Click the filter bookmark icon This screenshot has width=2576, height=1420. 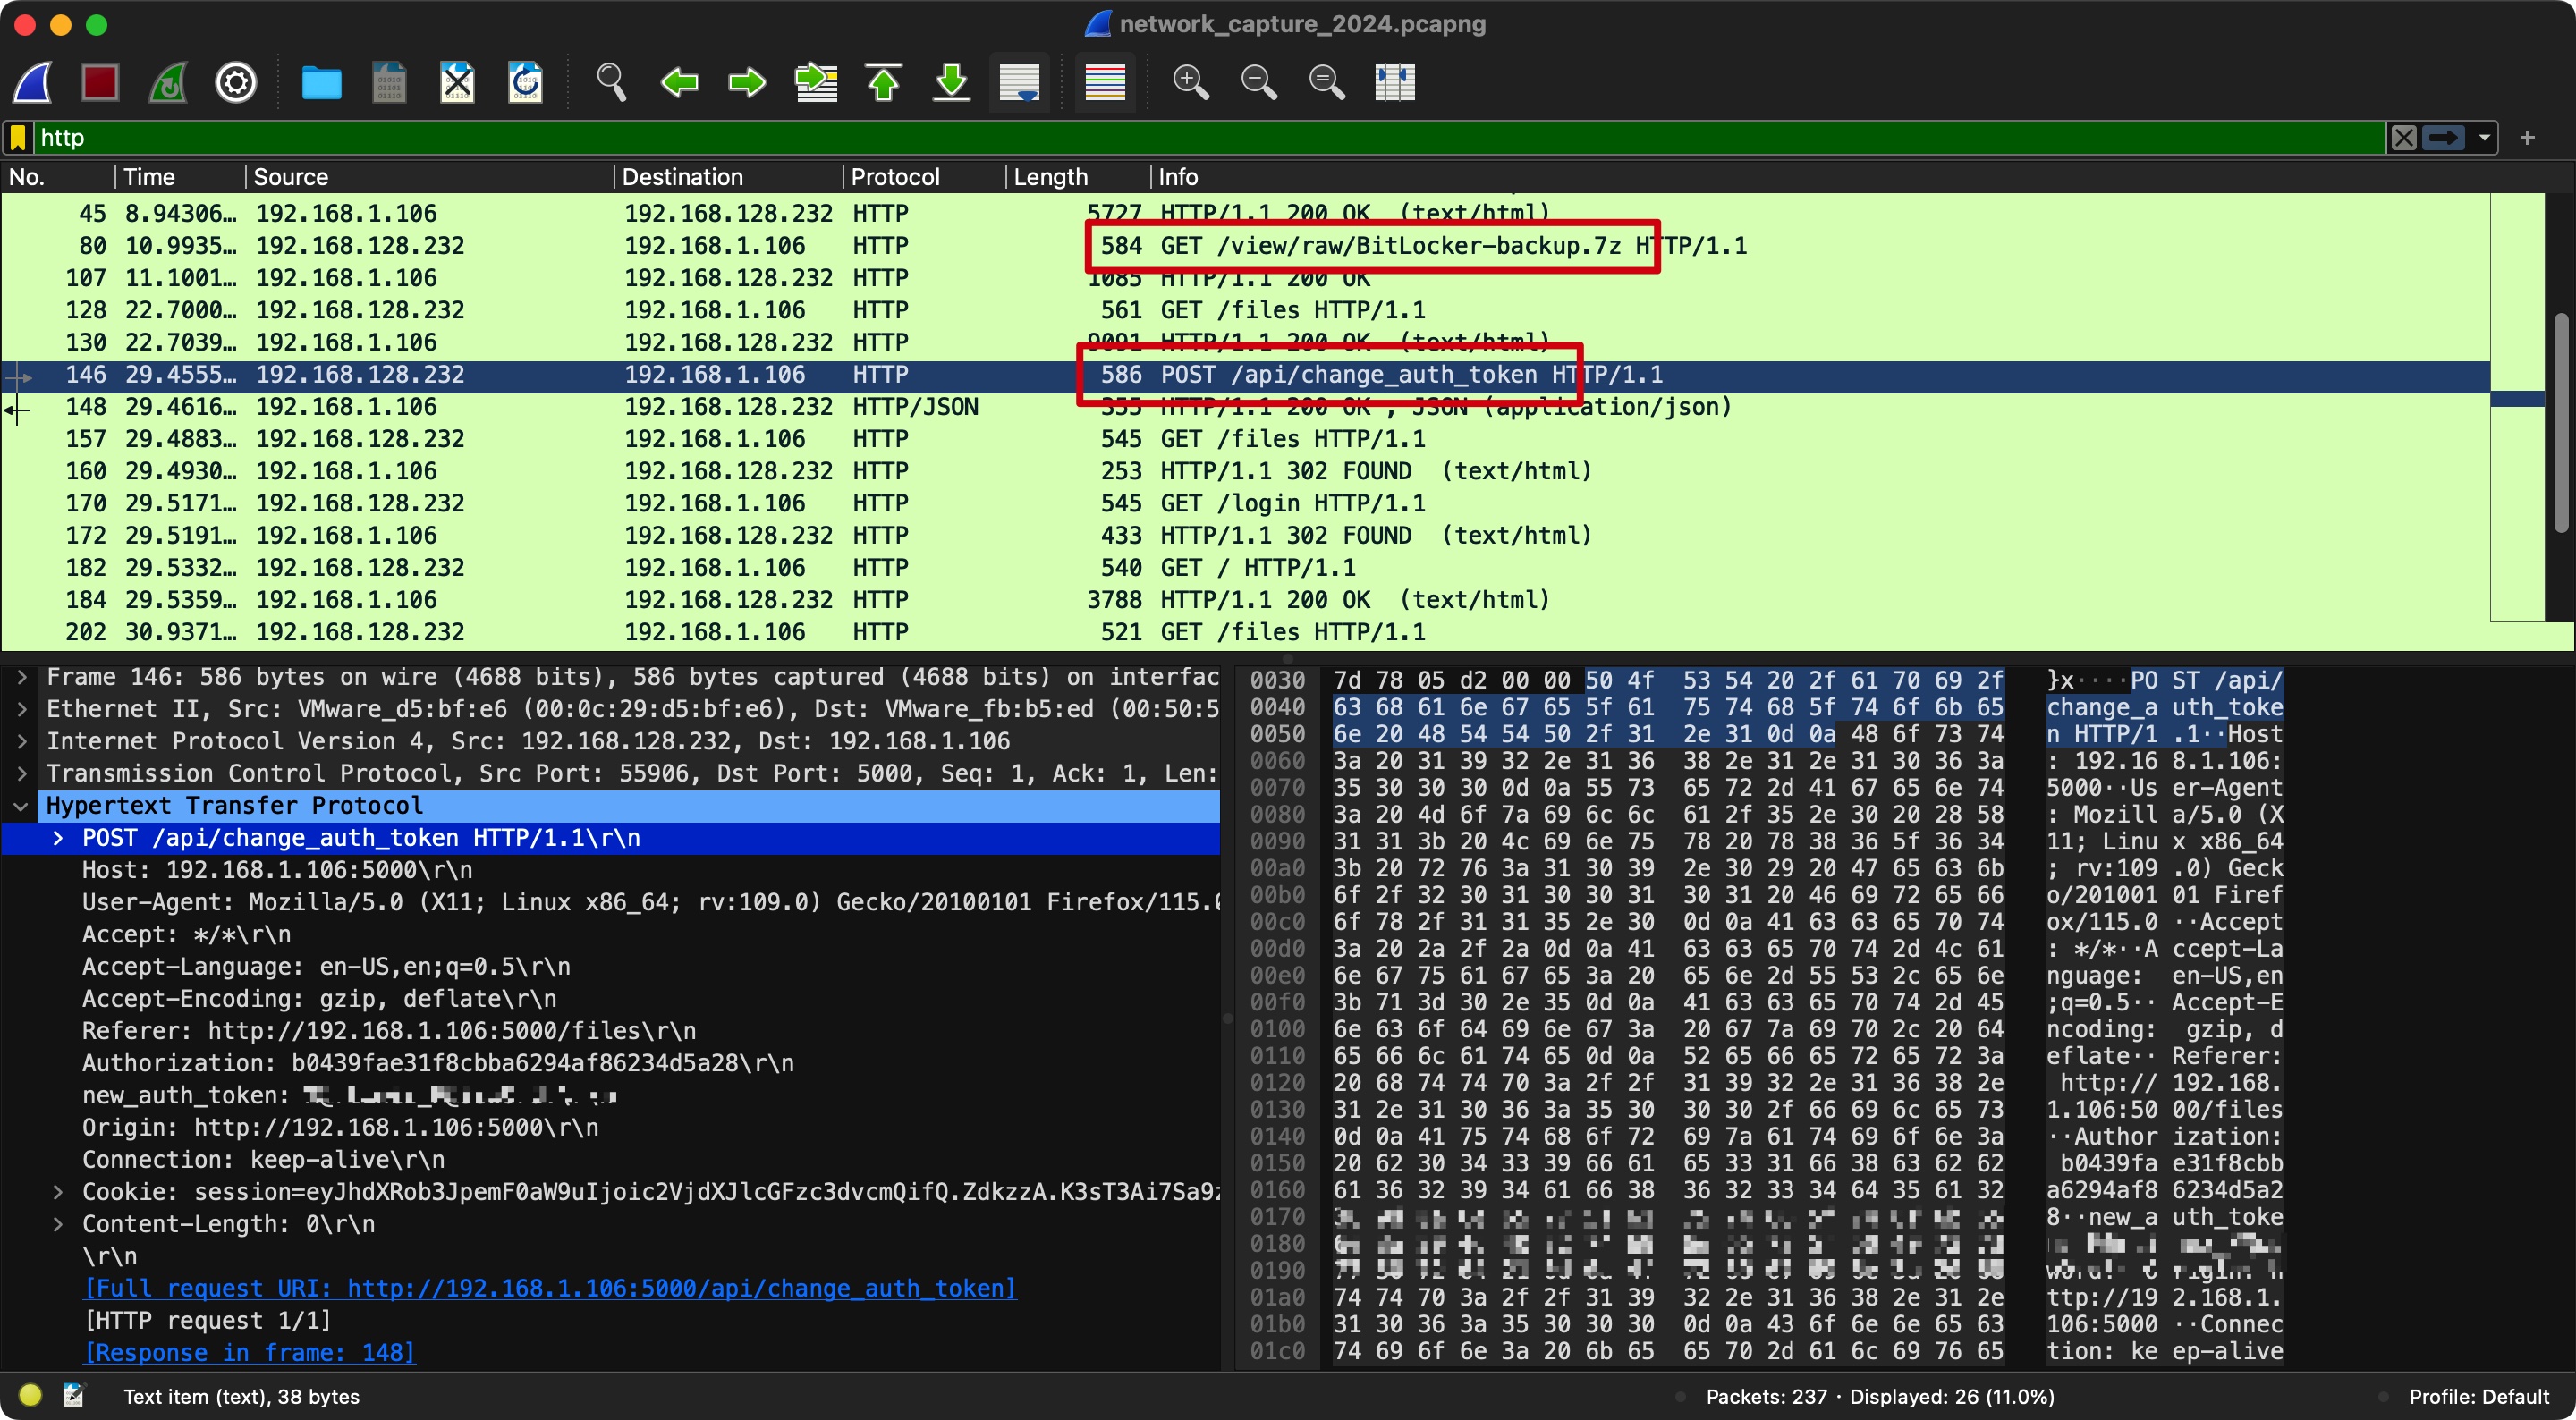pos(18,138)
